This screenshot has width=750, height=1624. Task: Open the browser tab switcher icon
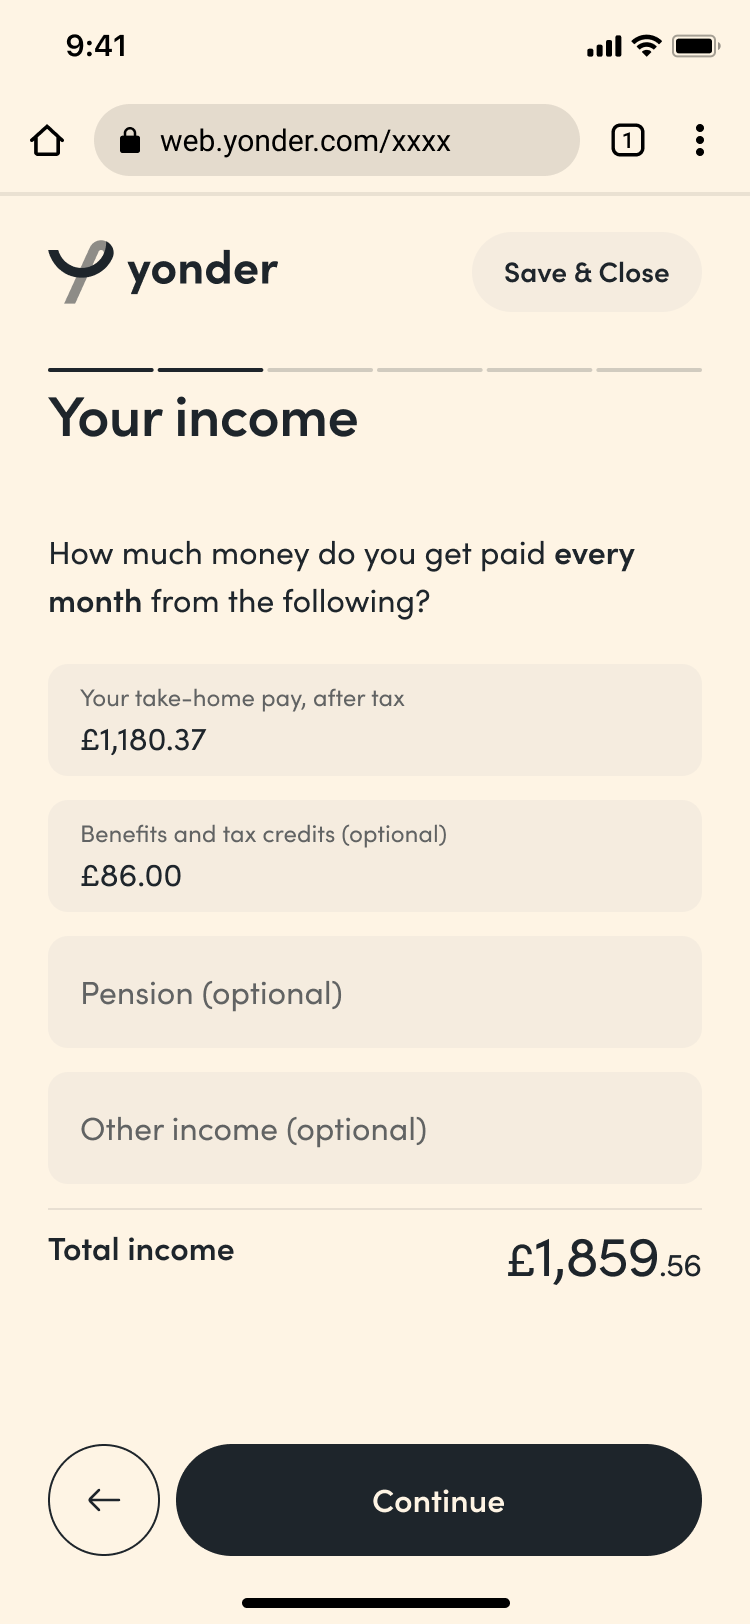tap(627, 141)
